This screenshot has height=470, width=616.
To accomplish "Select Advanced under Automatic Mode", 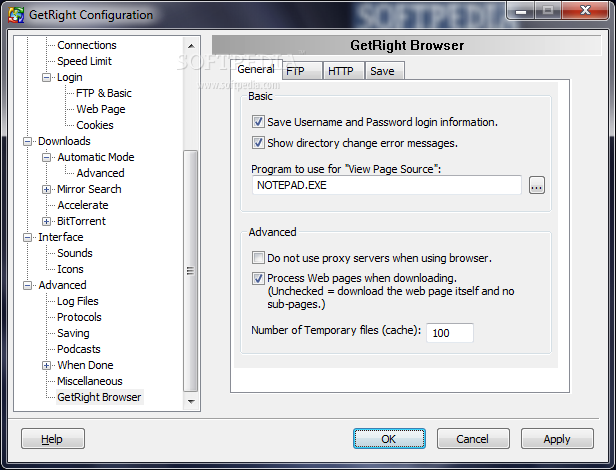I will coord(101,173).
